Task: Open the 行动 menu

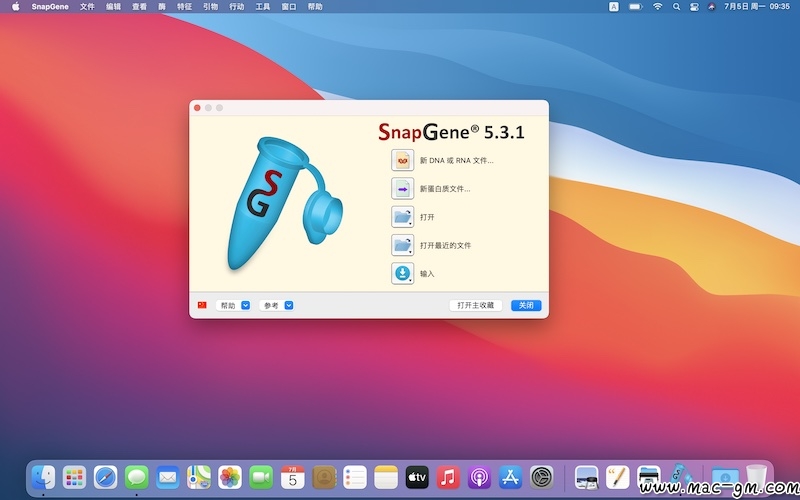Action: click(236, 7)
